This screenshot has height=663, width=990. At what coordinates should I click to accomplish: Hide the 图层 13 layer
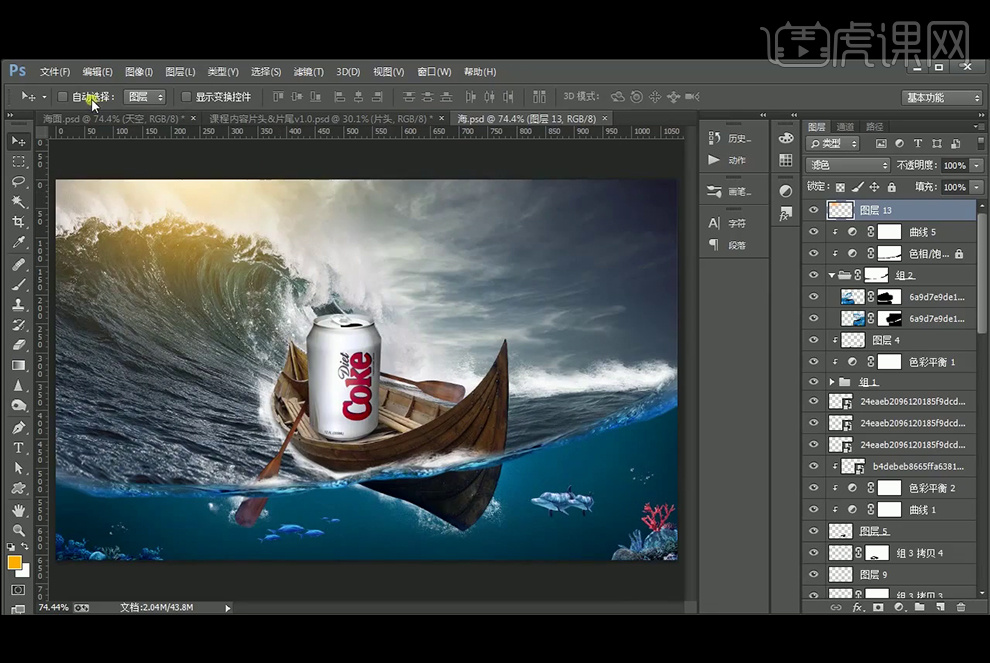(x=813, y=210)
